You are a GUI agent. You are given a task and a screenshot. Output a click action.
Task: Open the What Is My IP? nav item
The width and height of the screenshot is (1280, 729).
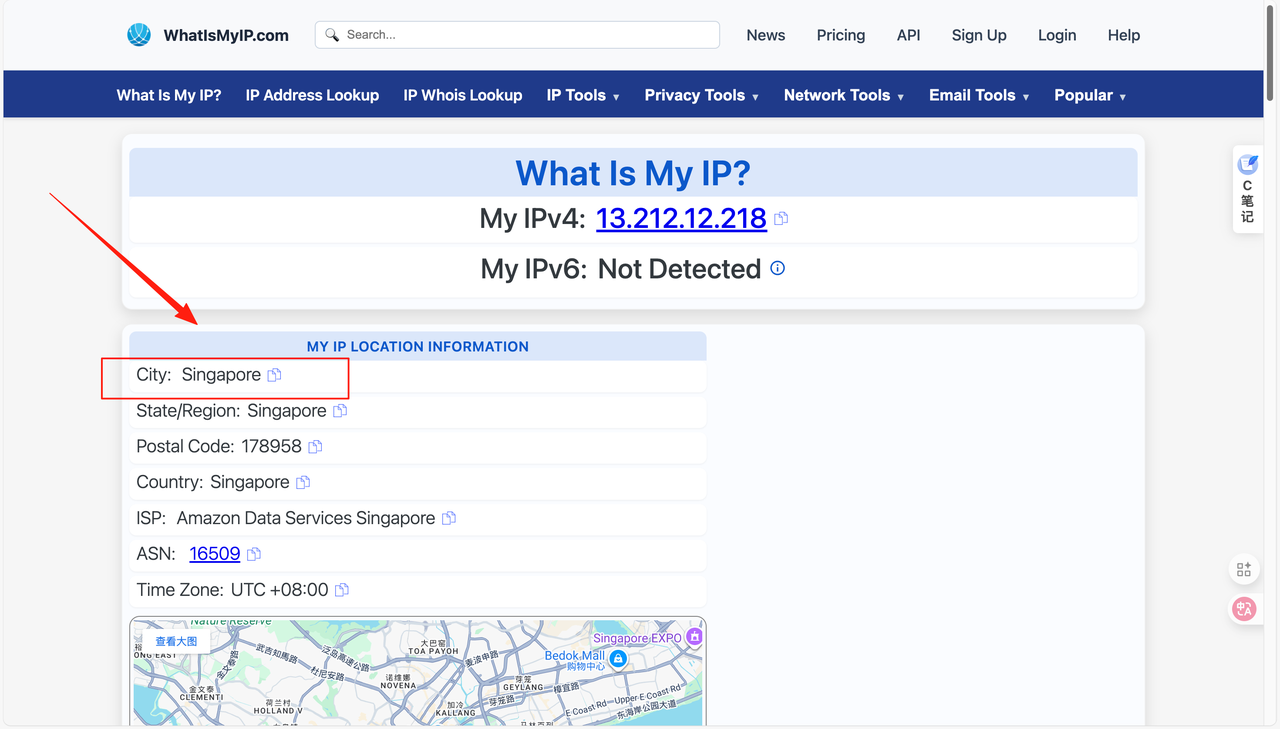[x=169, y=95]
